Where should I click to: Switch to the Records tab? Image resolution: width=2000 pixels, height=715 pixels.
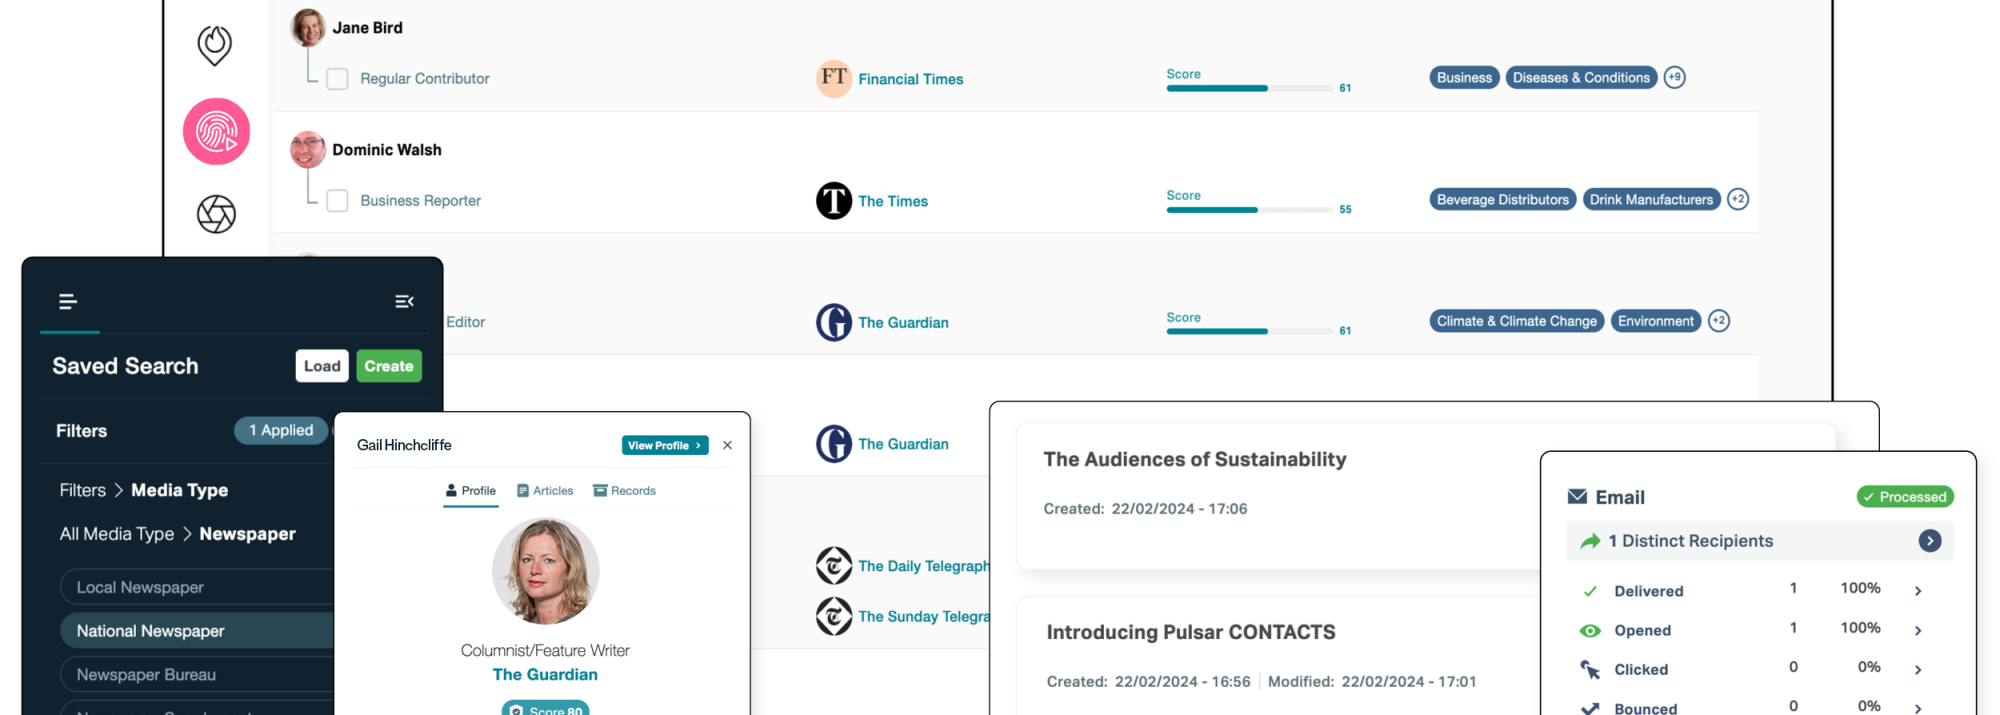624,491
